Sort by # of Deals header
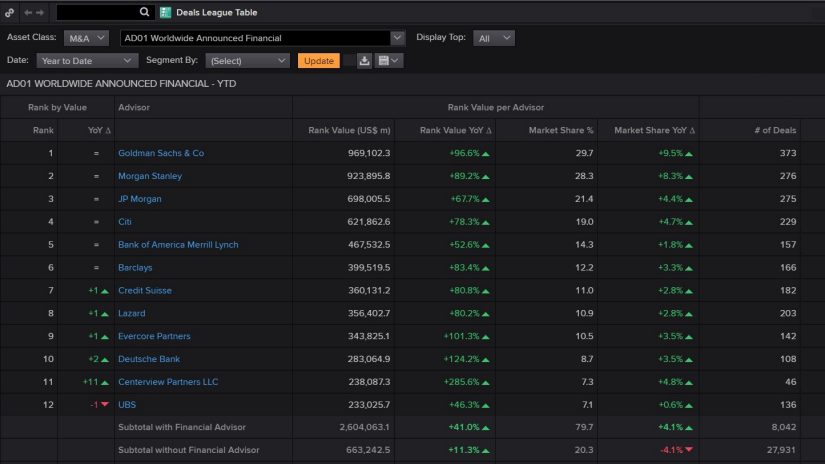The width and height of the screenshot is (825, 464). (775, 130)
